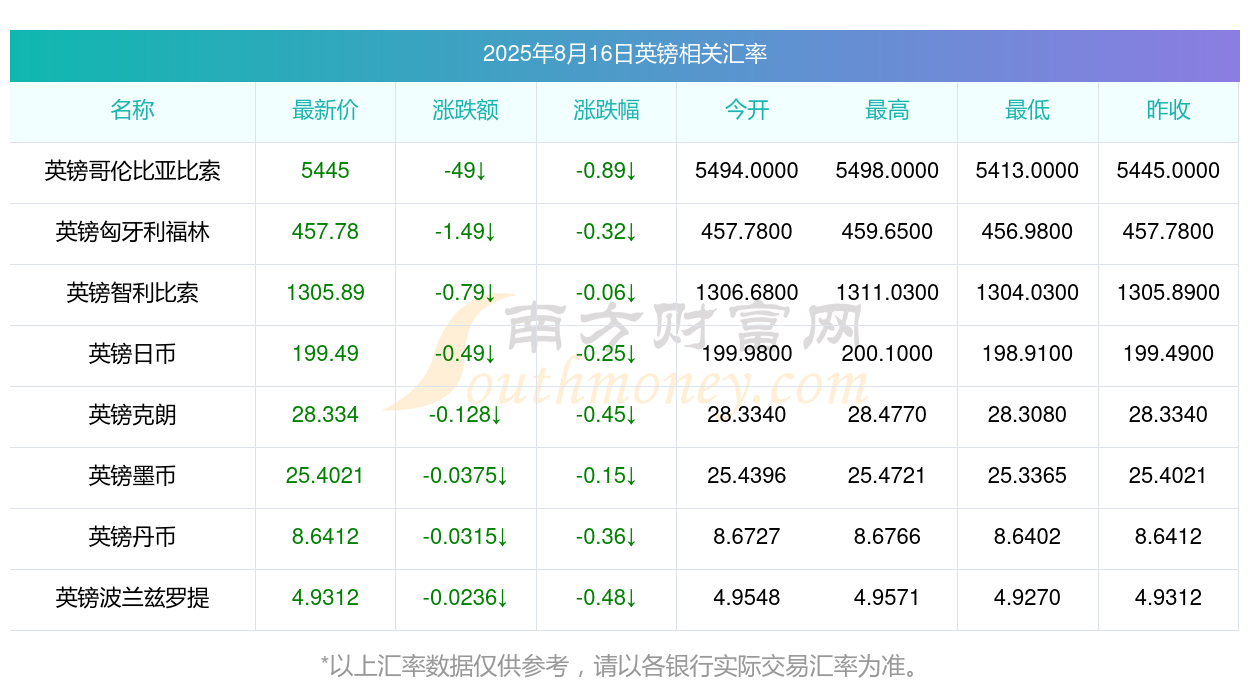Image resolution: width=1250 pixels, height=698 pixels.
Task: Click the row name 英镑哥伦比亚比索
Action: coord(132,171)
